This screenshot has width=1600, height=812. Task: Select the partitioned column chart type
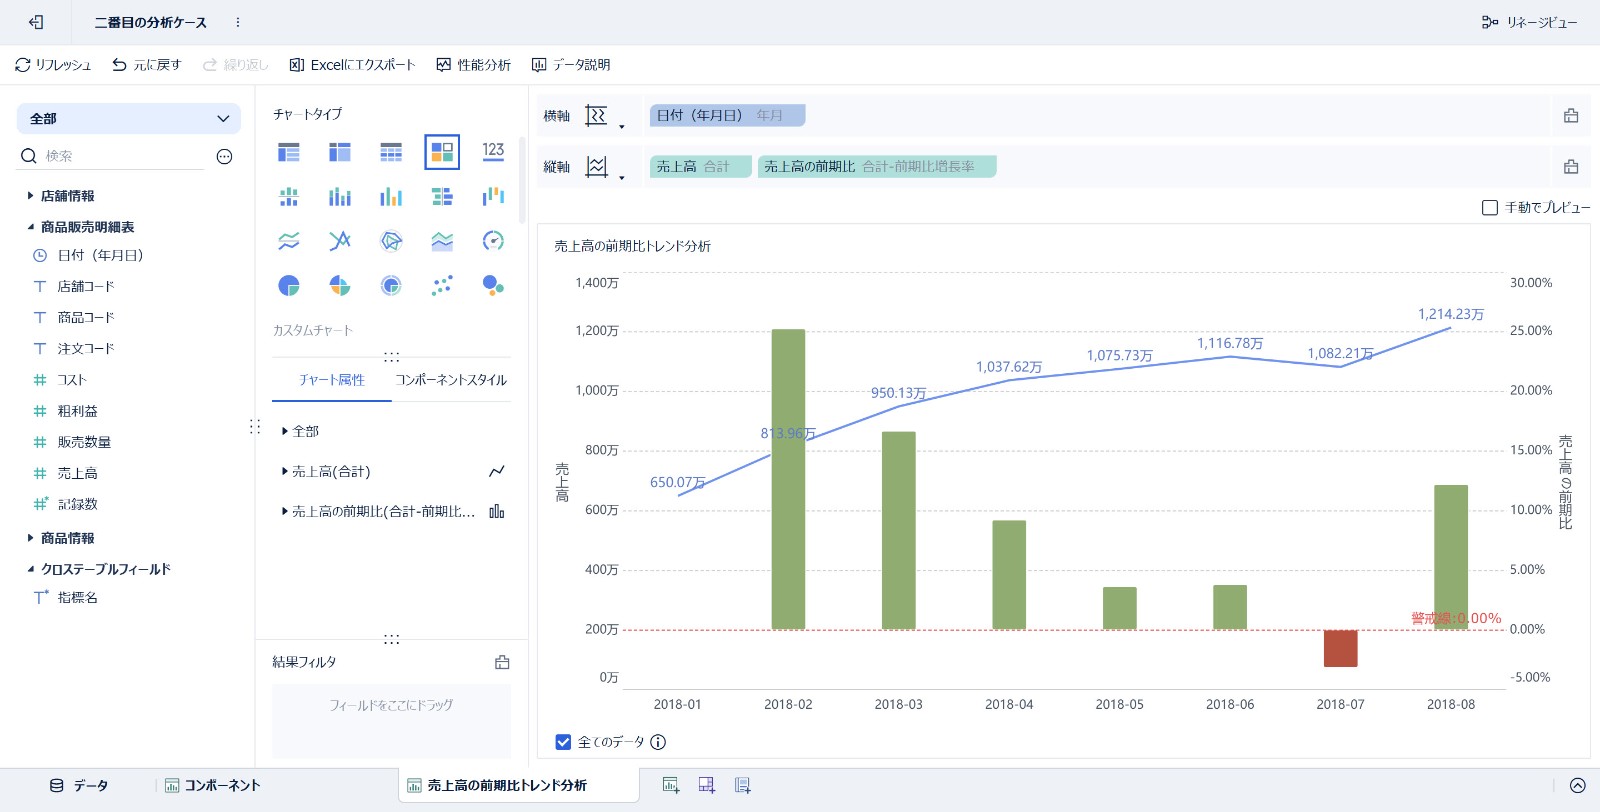click(289, 196)
